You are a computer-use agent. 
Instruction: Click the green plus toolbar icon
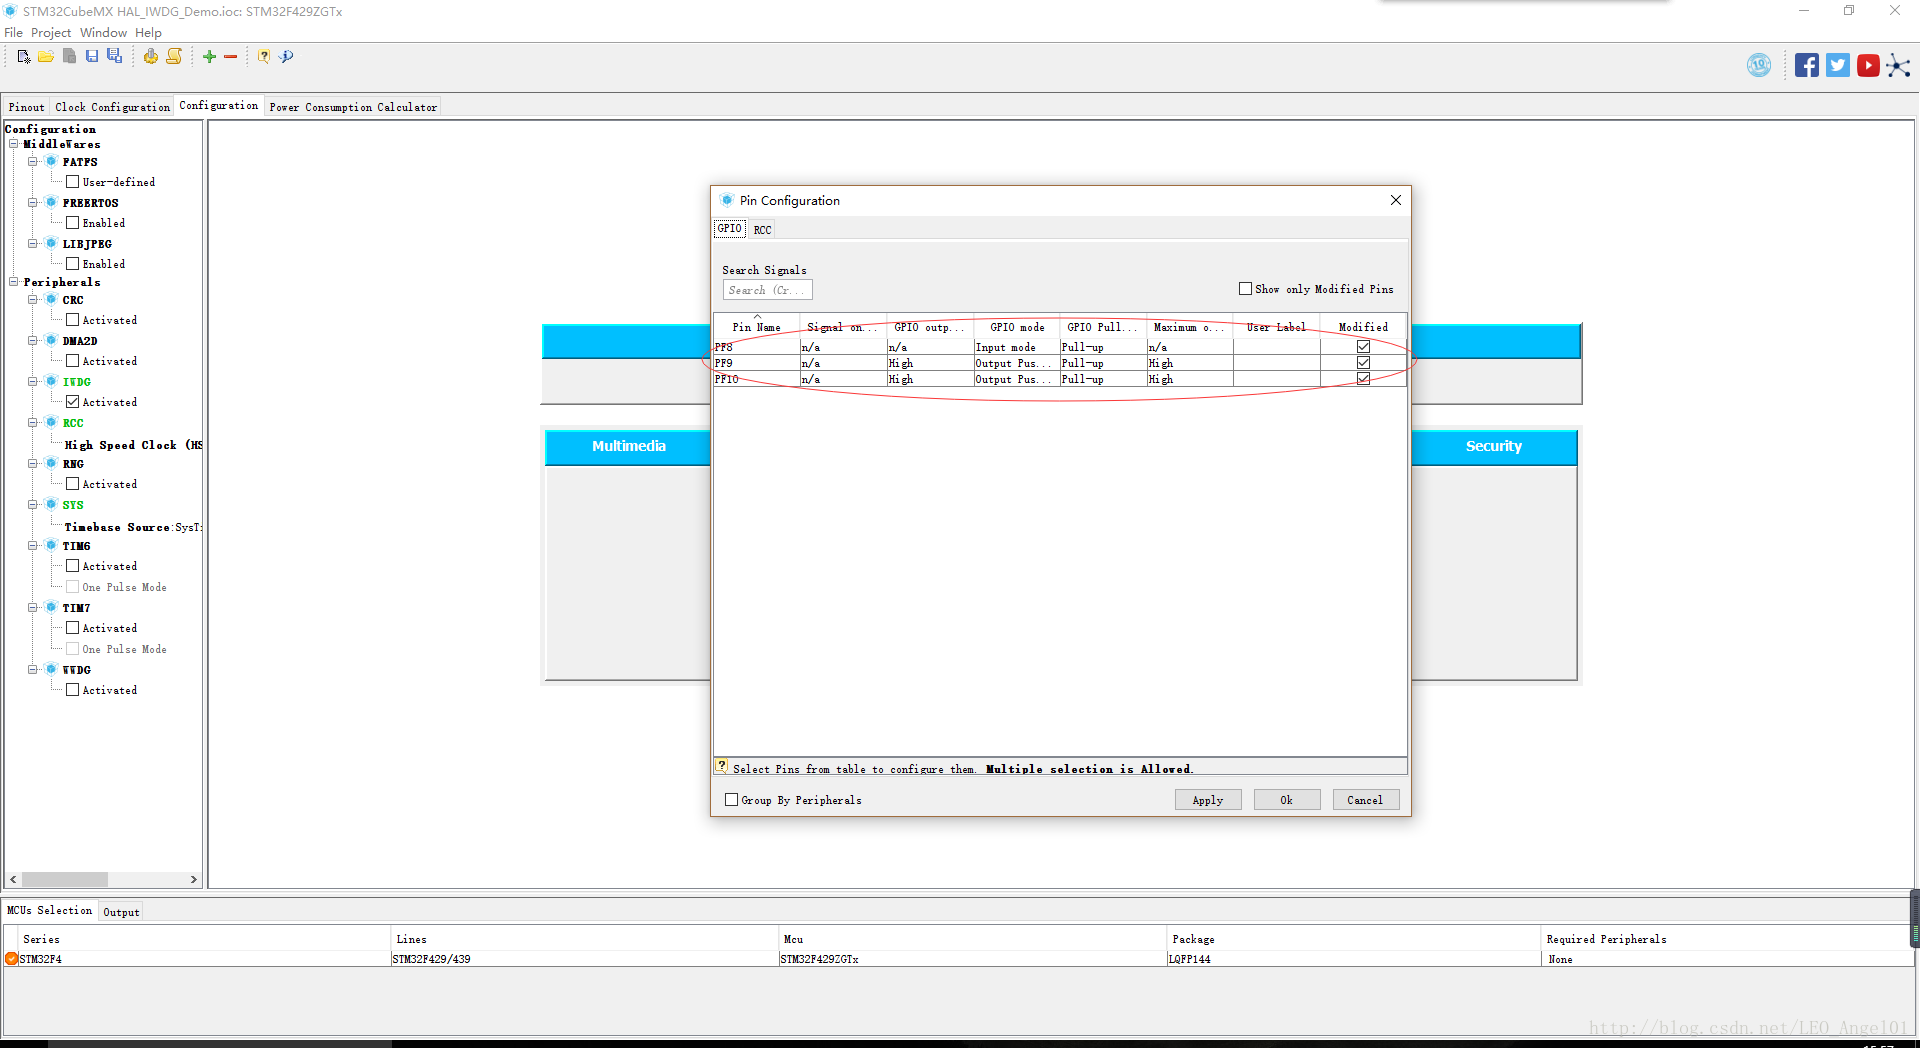click(209, 57)
